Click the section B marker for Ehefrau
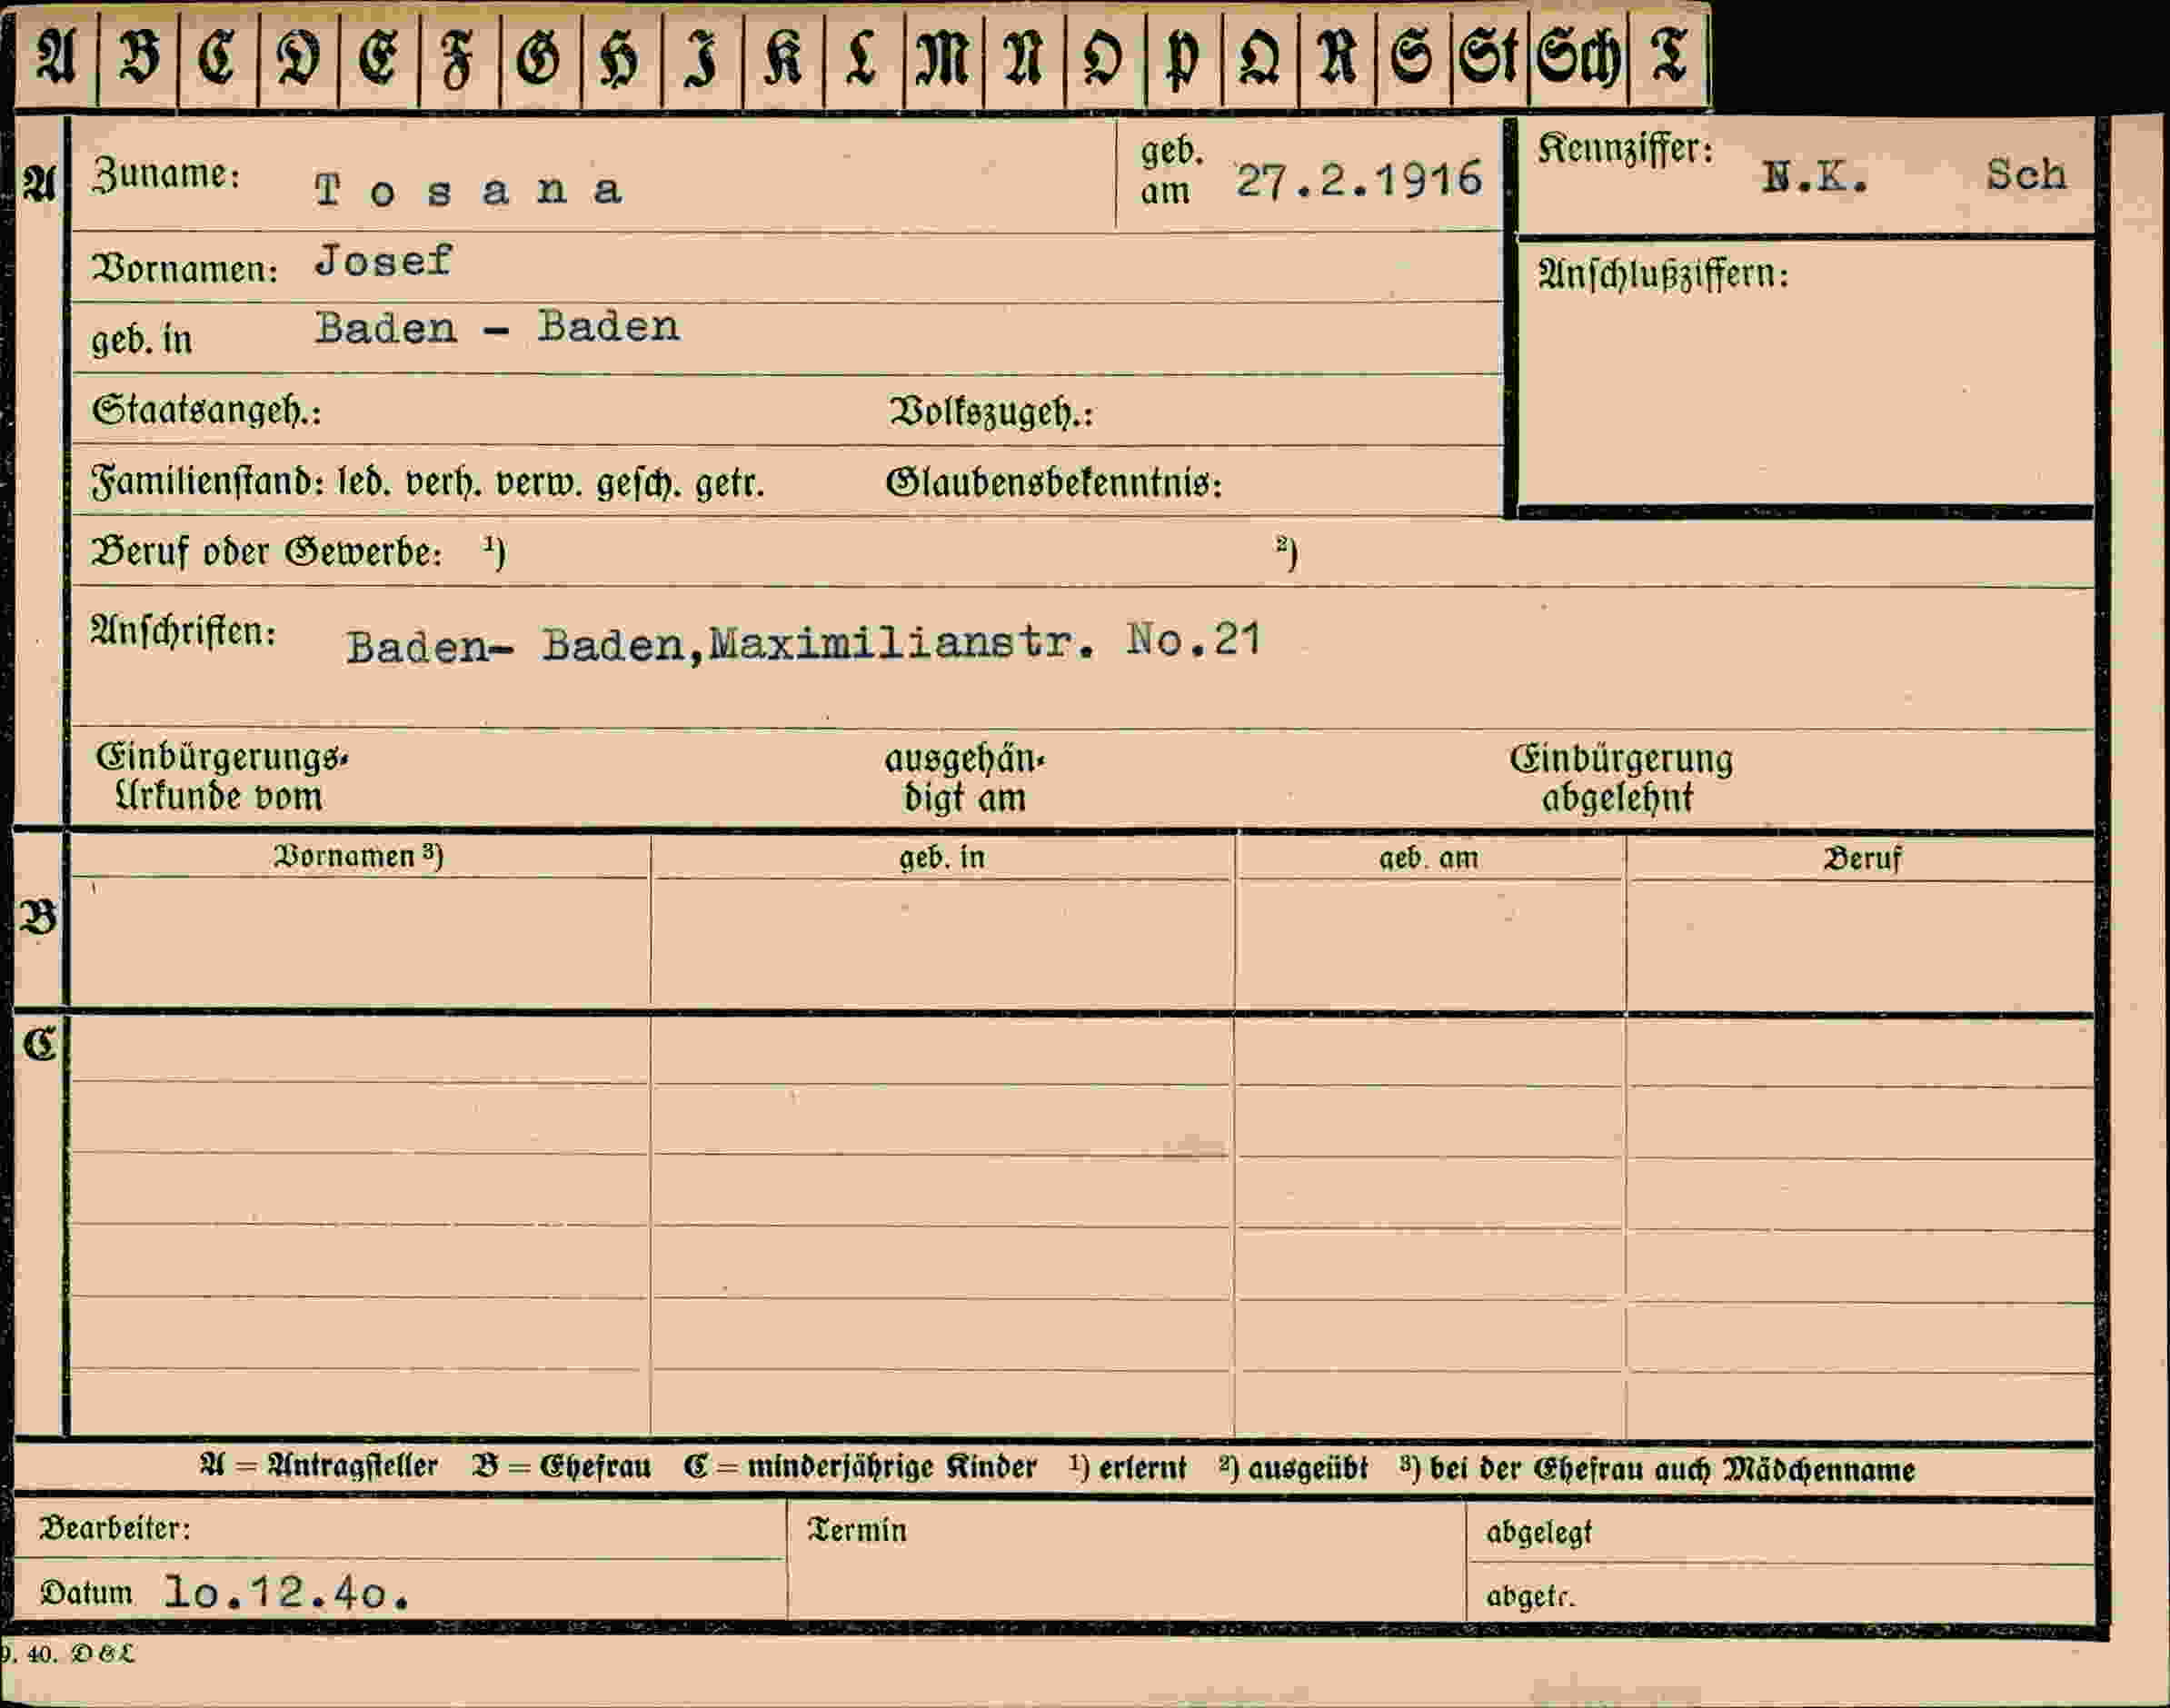Image resolution: width=2170 pixels, height=1708 pixels. [40, 917]
